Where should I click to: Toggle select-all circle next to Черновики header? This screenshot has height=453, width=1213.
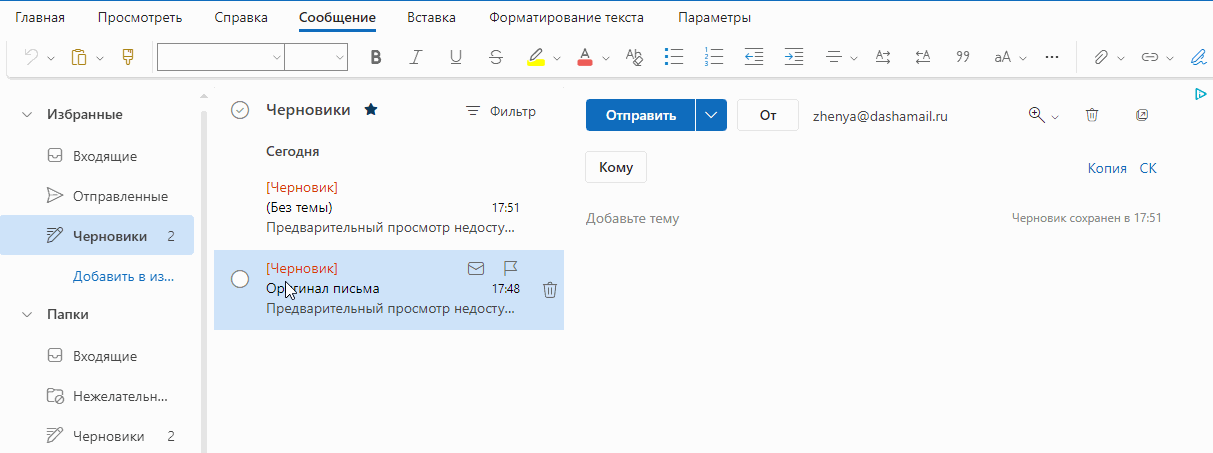tap(240, 110)
